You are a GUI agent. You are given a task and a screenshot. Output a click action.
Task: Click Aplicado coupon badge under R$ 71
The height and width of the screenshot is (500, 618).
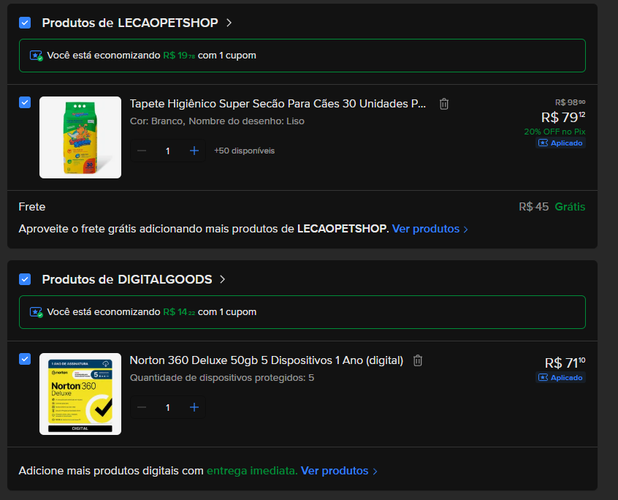(x=560, y=377)
